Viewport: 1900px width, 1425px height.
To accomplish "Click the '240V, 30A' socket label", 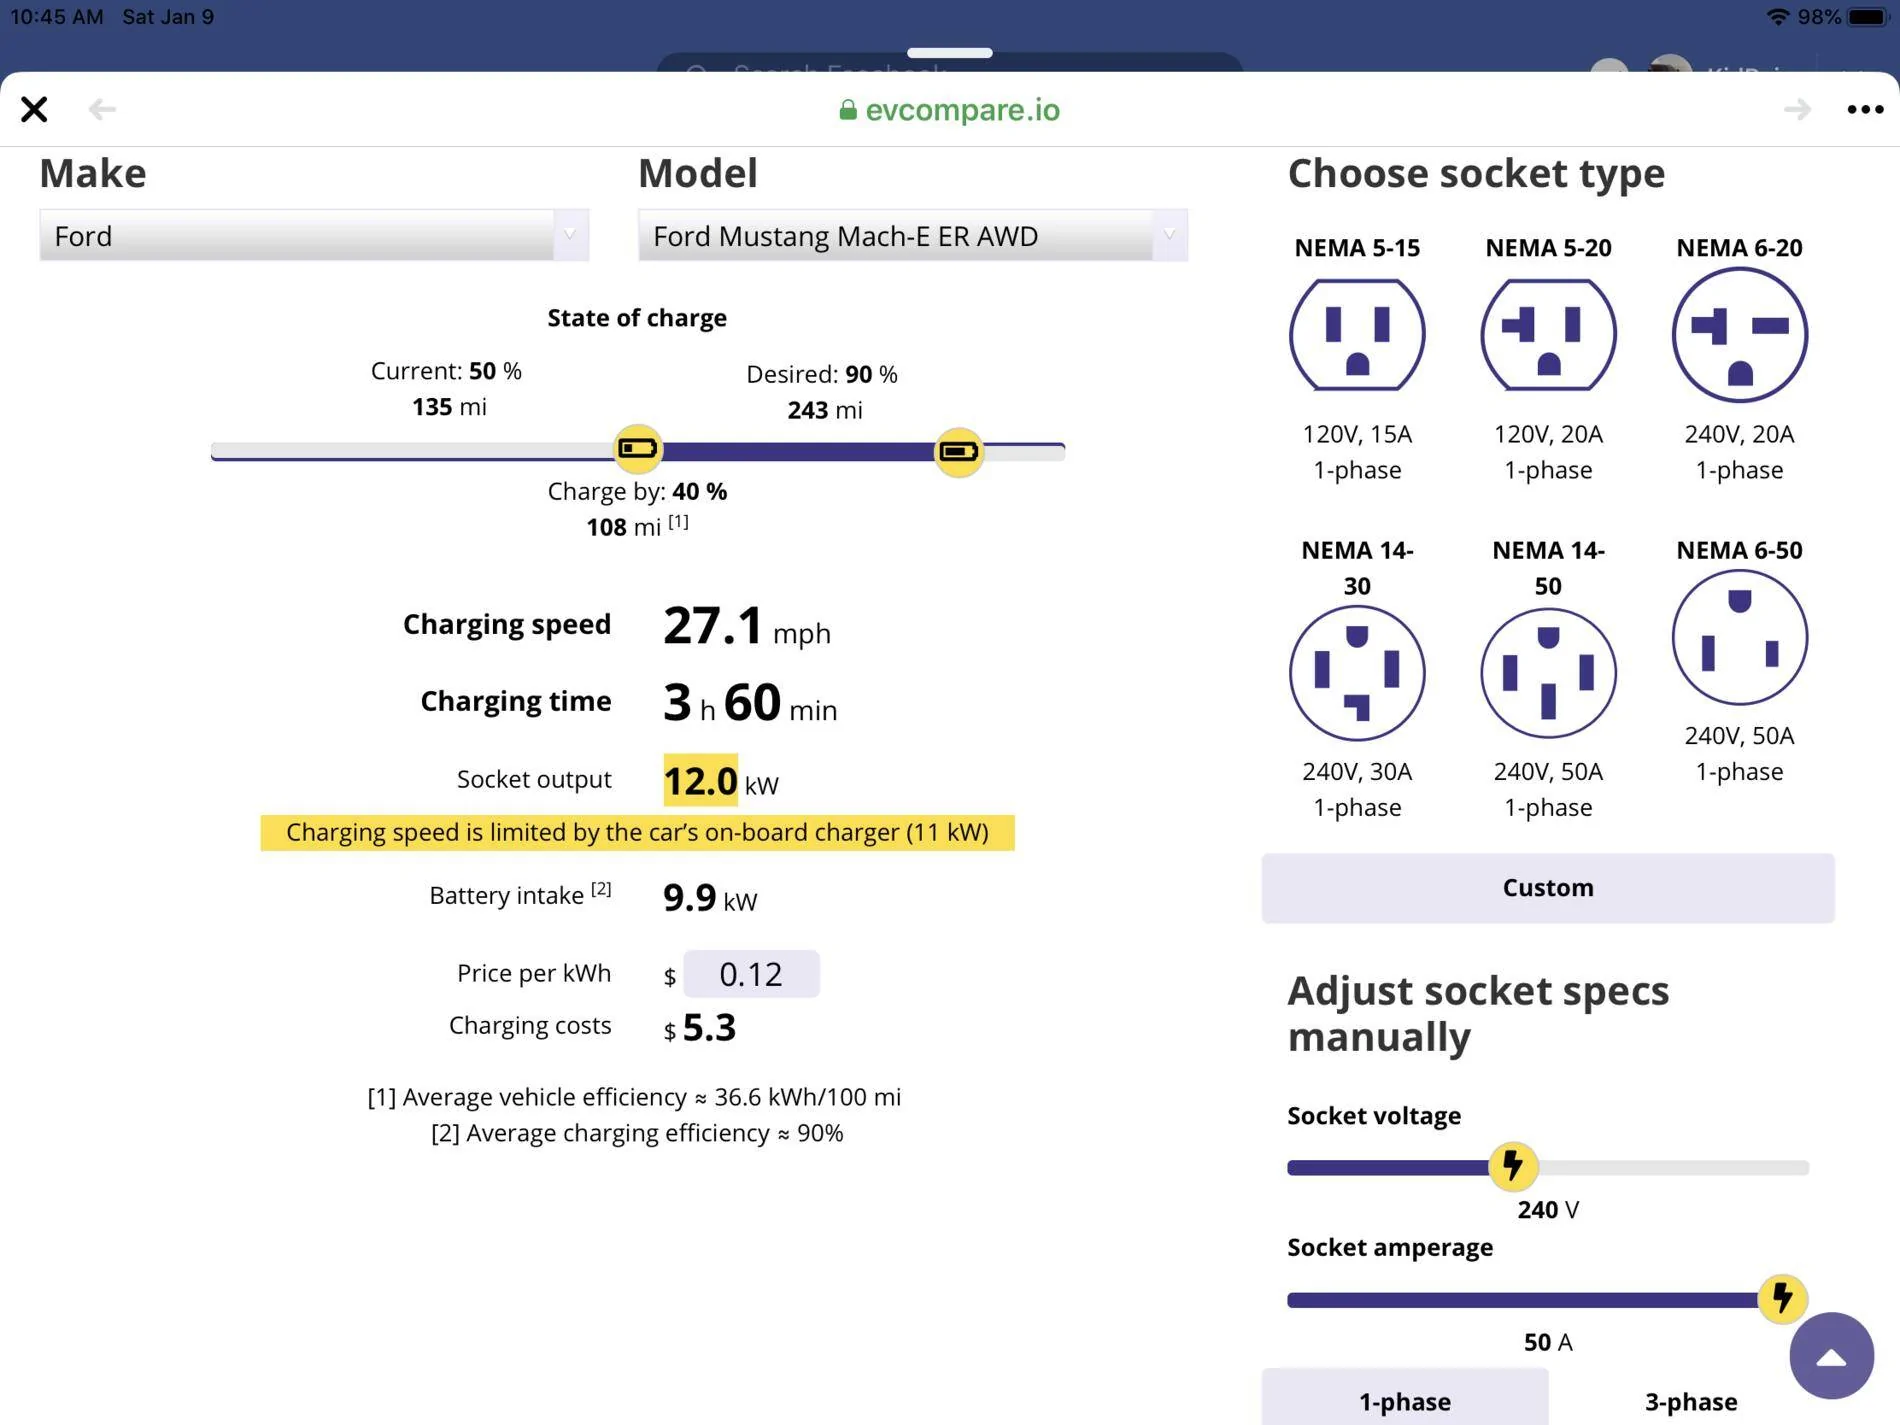I will coord(1357,771).
